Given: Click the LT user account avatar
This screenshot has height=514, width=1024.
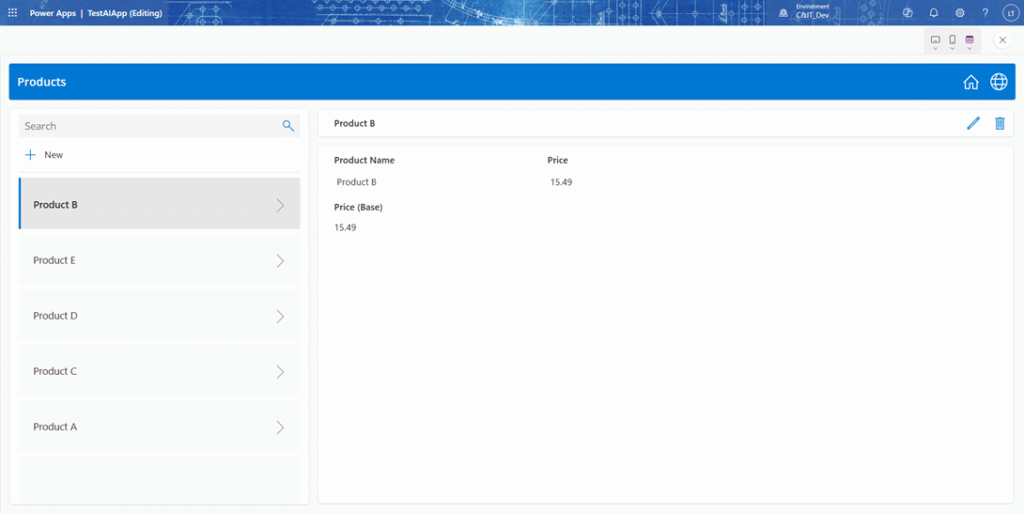Looking at the screenshot, I should [x=1009, y=13].
